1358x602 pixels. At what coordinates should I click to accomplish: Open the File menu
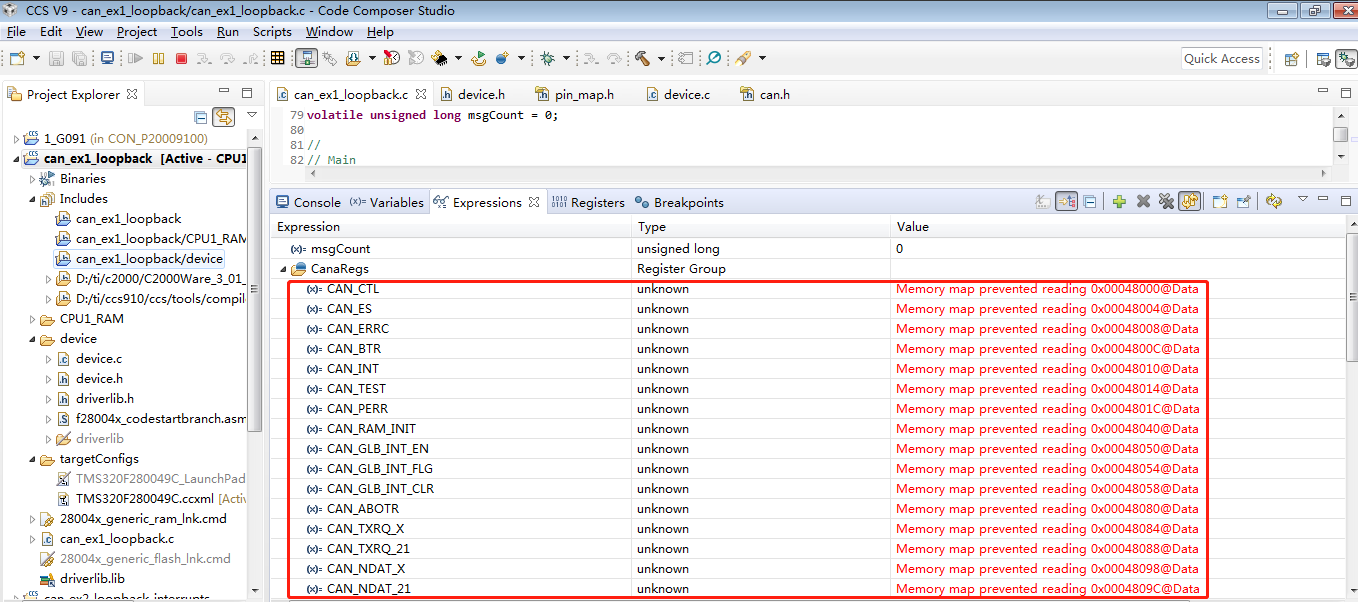pos(16,31)
